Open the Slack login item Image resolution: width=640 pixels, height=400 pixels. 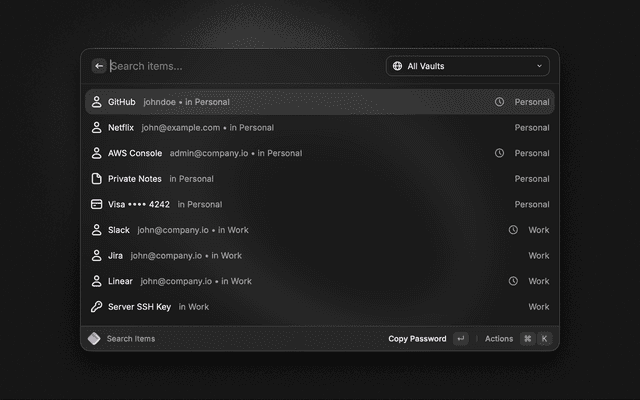(x=119, y=230)
